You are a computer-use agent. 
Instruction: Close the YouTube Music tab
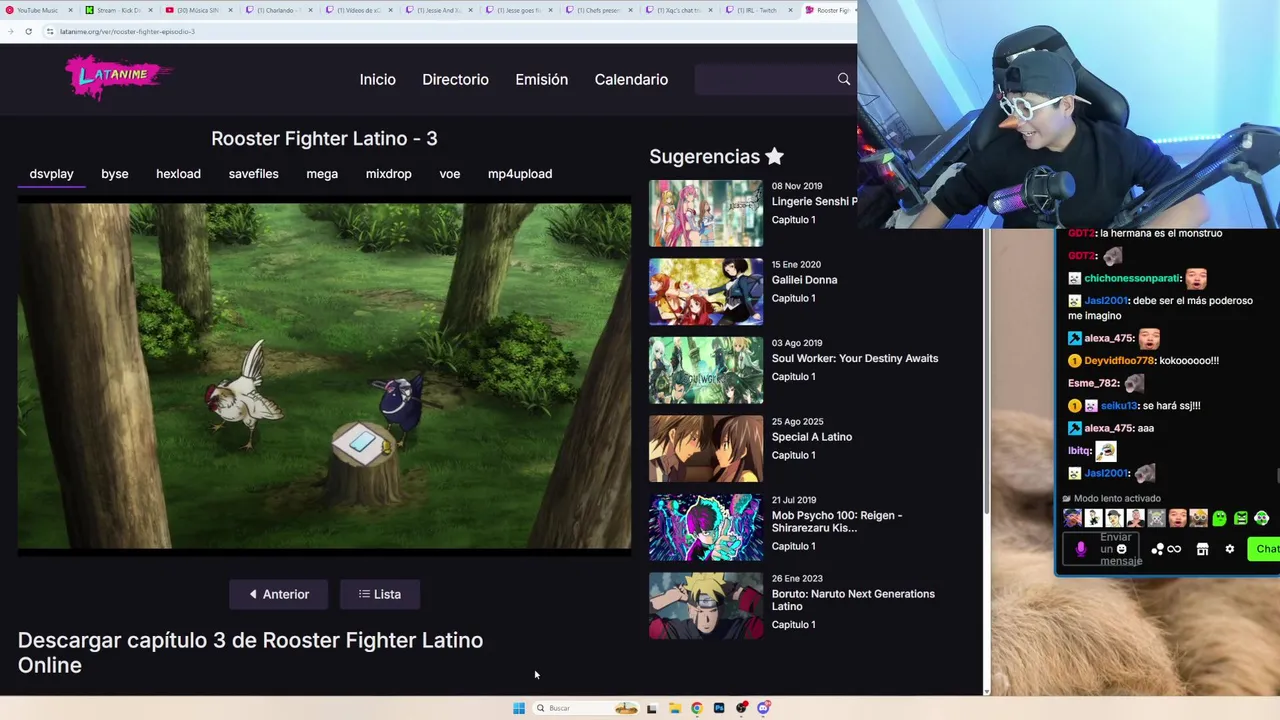click(70, 10)
